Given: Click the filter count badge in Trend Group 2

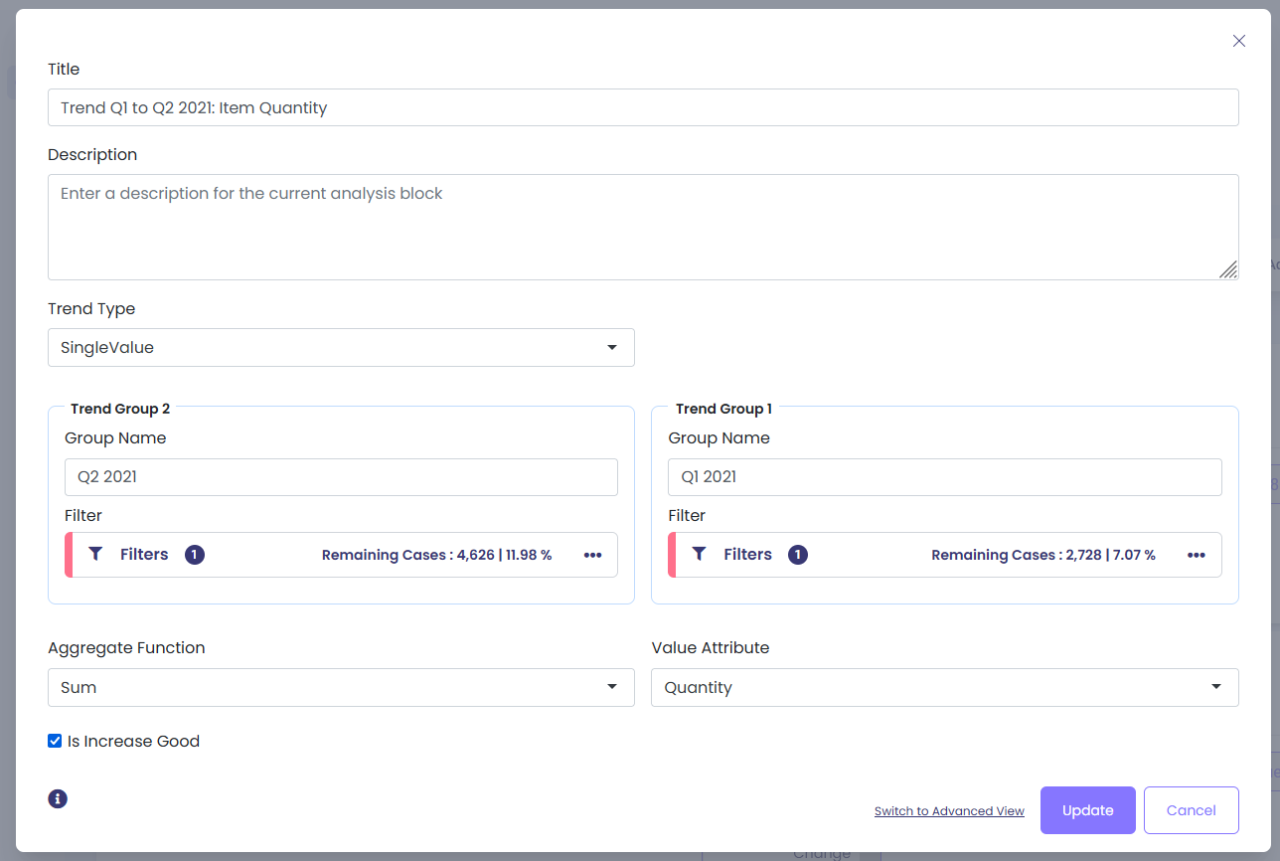Looking at the screenshot, I should tap(195, 554).
